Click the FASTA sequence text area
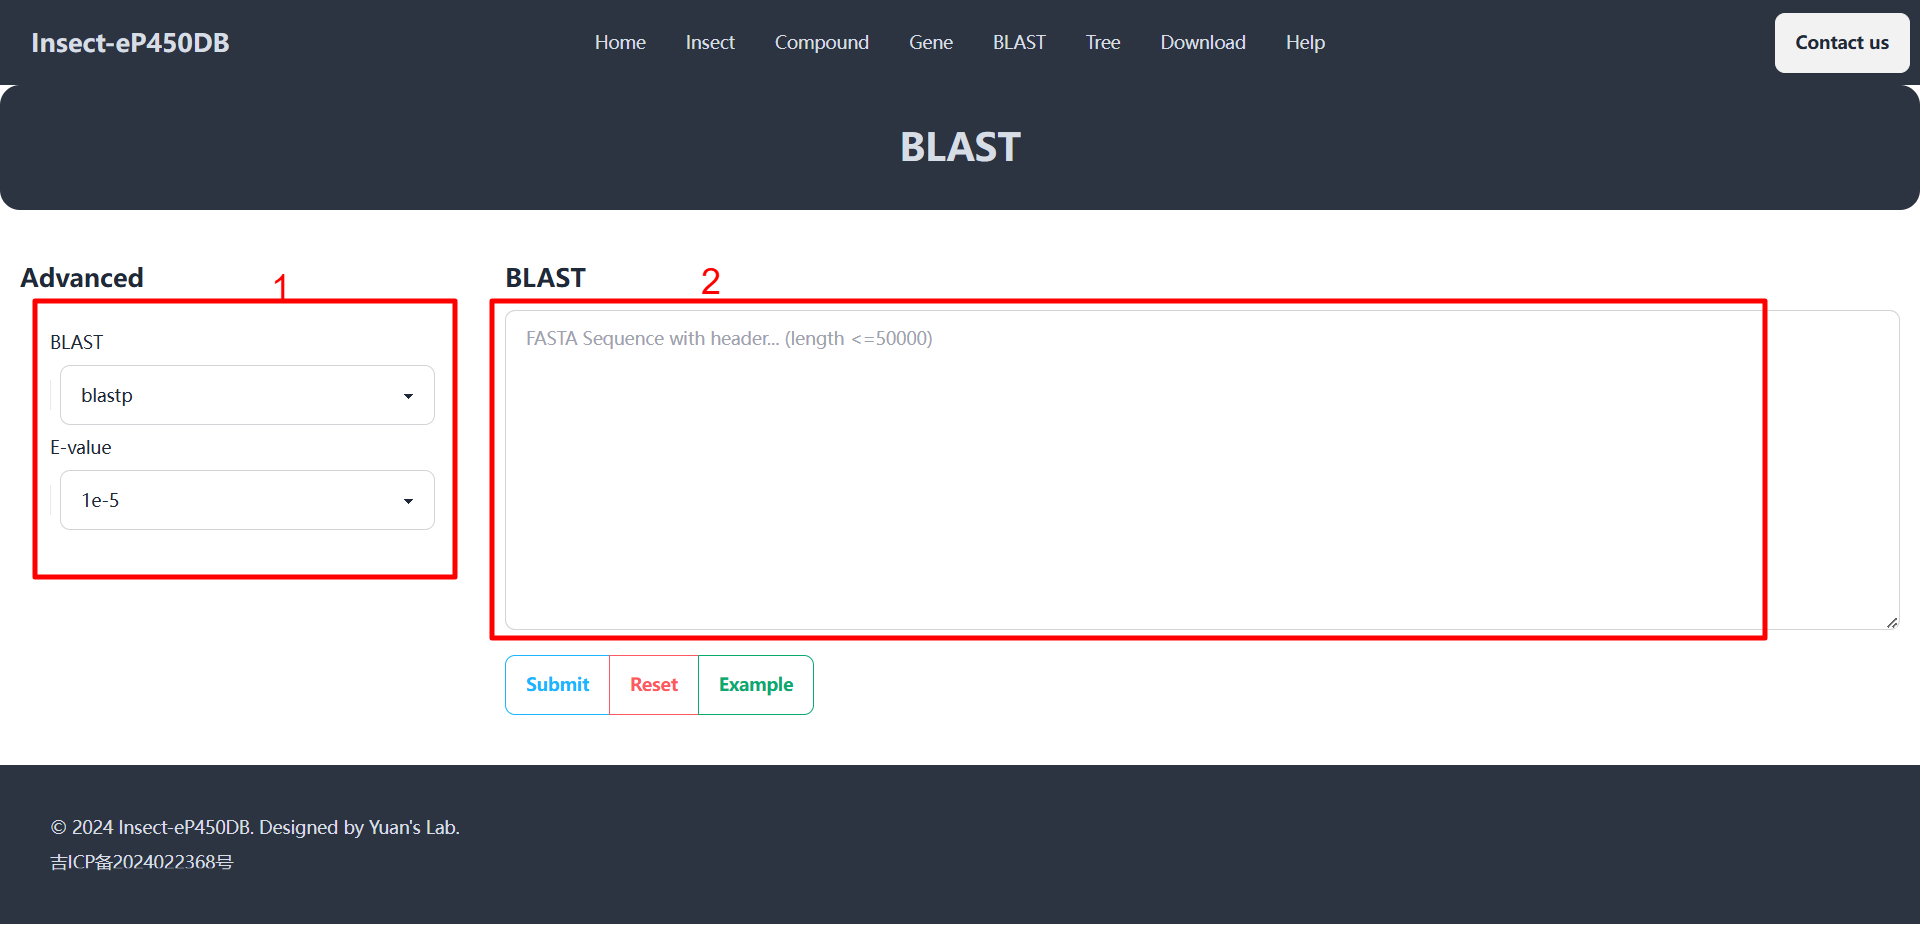Viewport: 1920px width, 925px height. pyautogui.click(x=1202, y=470)
